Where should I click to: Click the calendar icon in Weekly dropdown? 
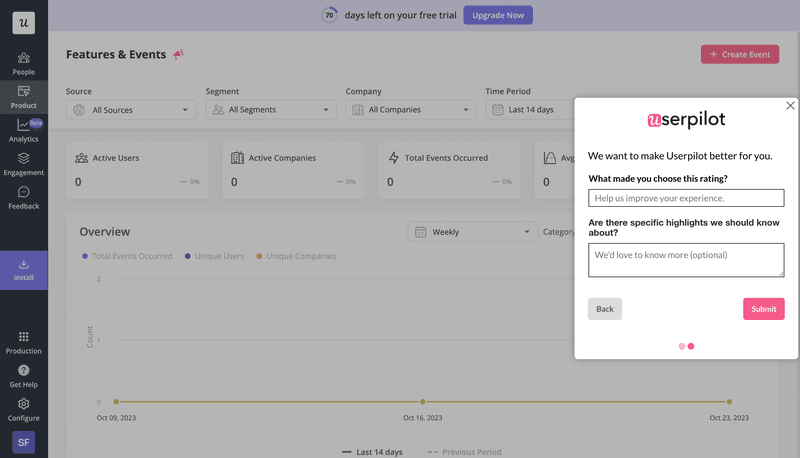pos(420,232)
